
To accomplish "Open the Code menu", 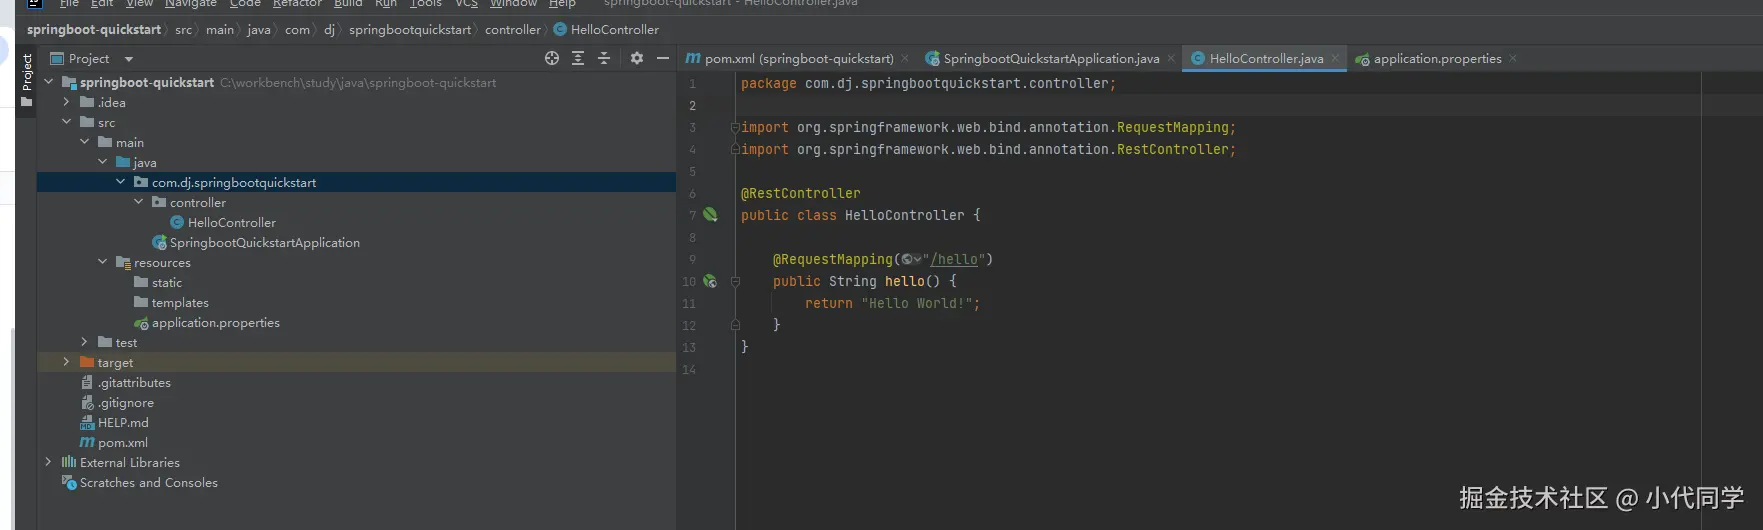I will (x=245, y=4).
